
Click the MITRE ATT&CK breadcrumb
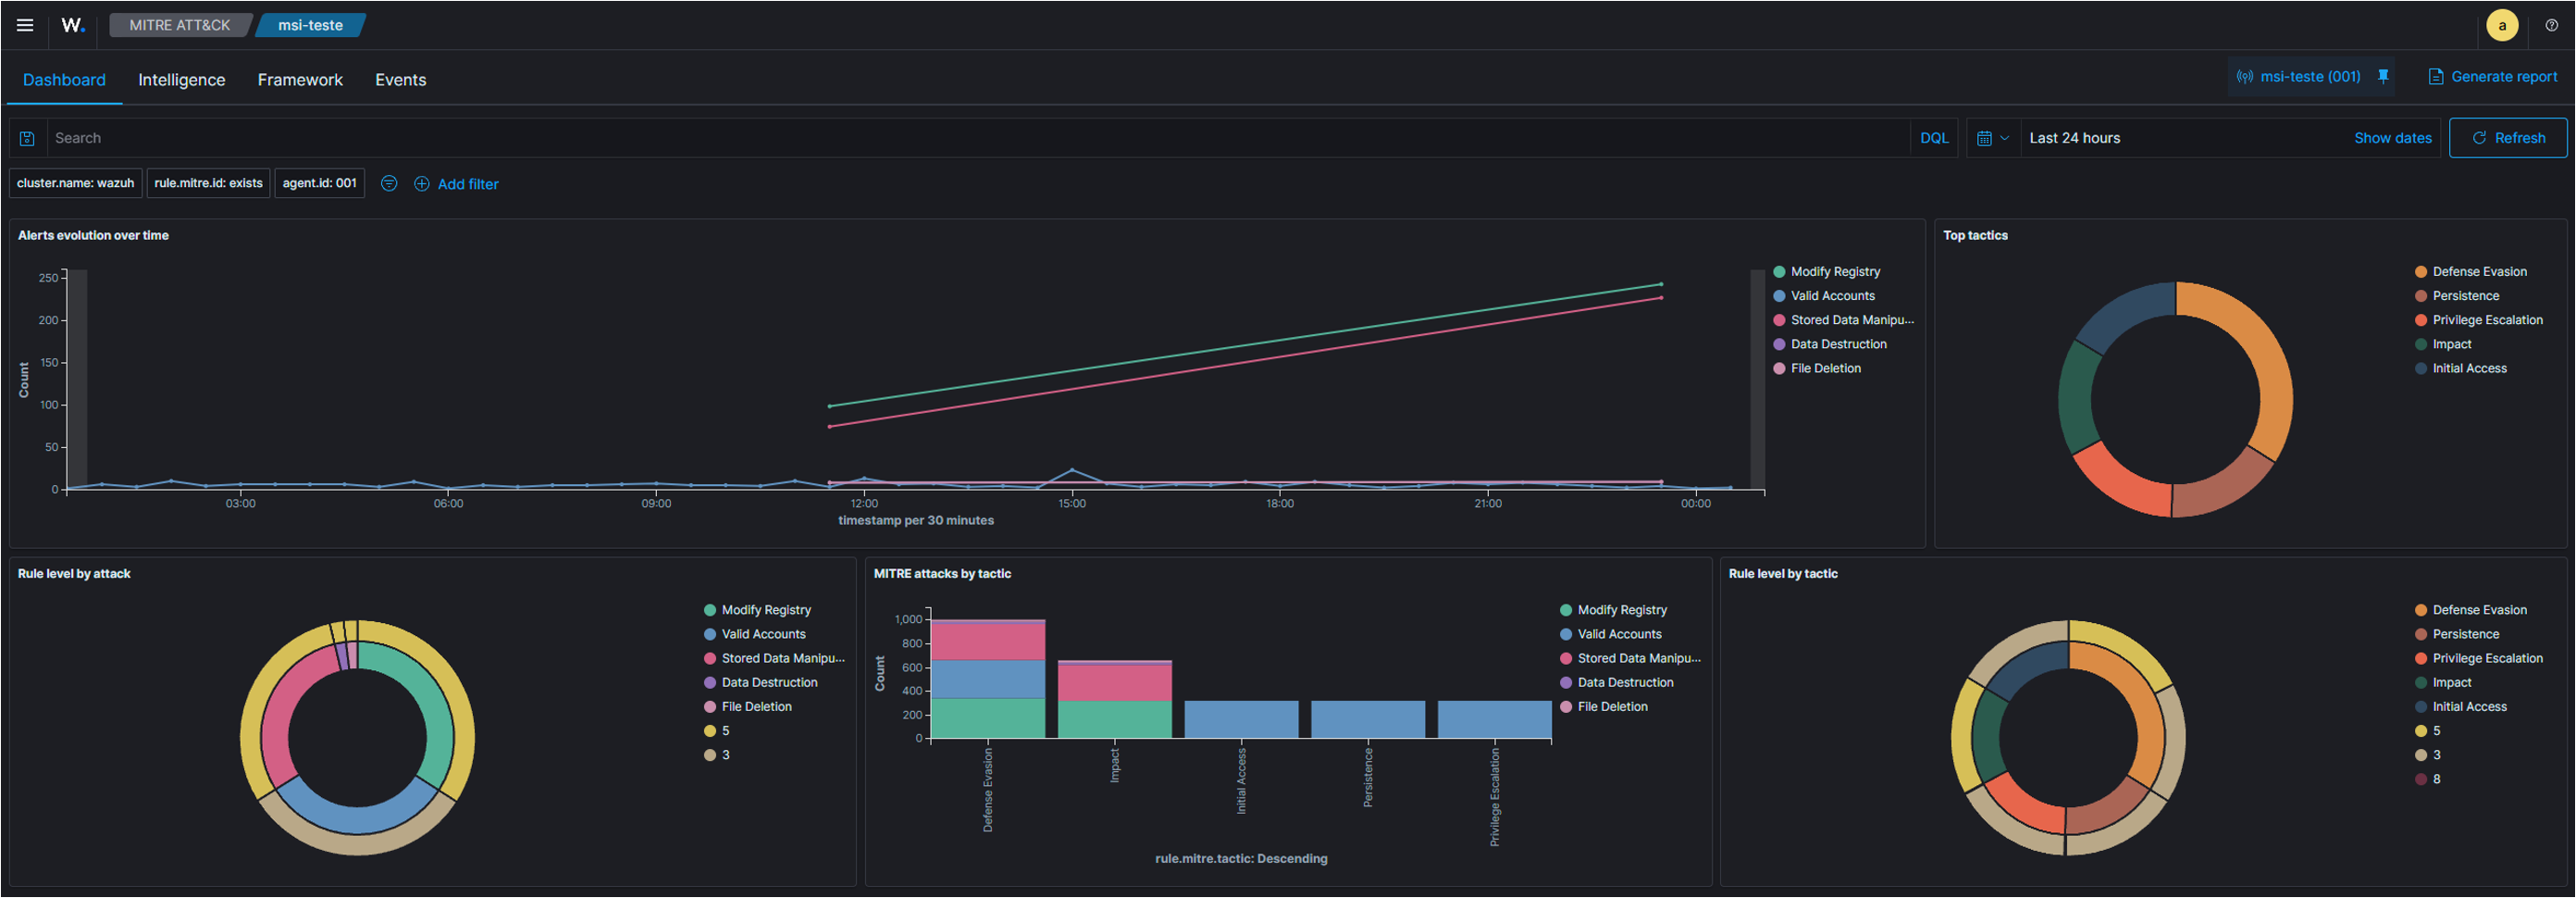click(179, 25)
